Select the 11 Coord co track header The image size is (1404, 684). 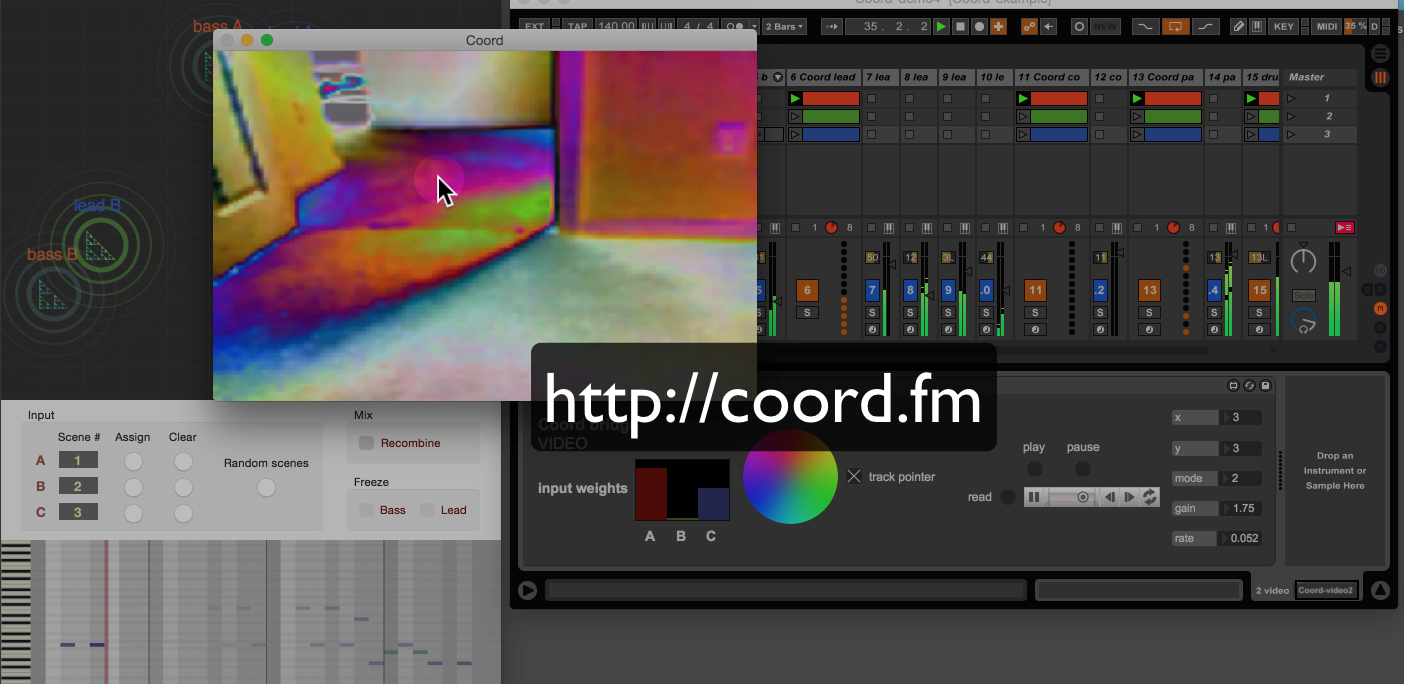point(1050,77)
